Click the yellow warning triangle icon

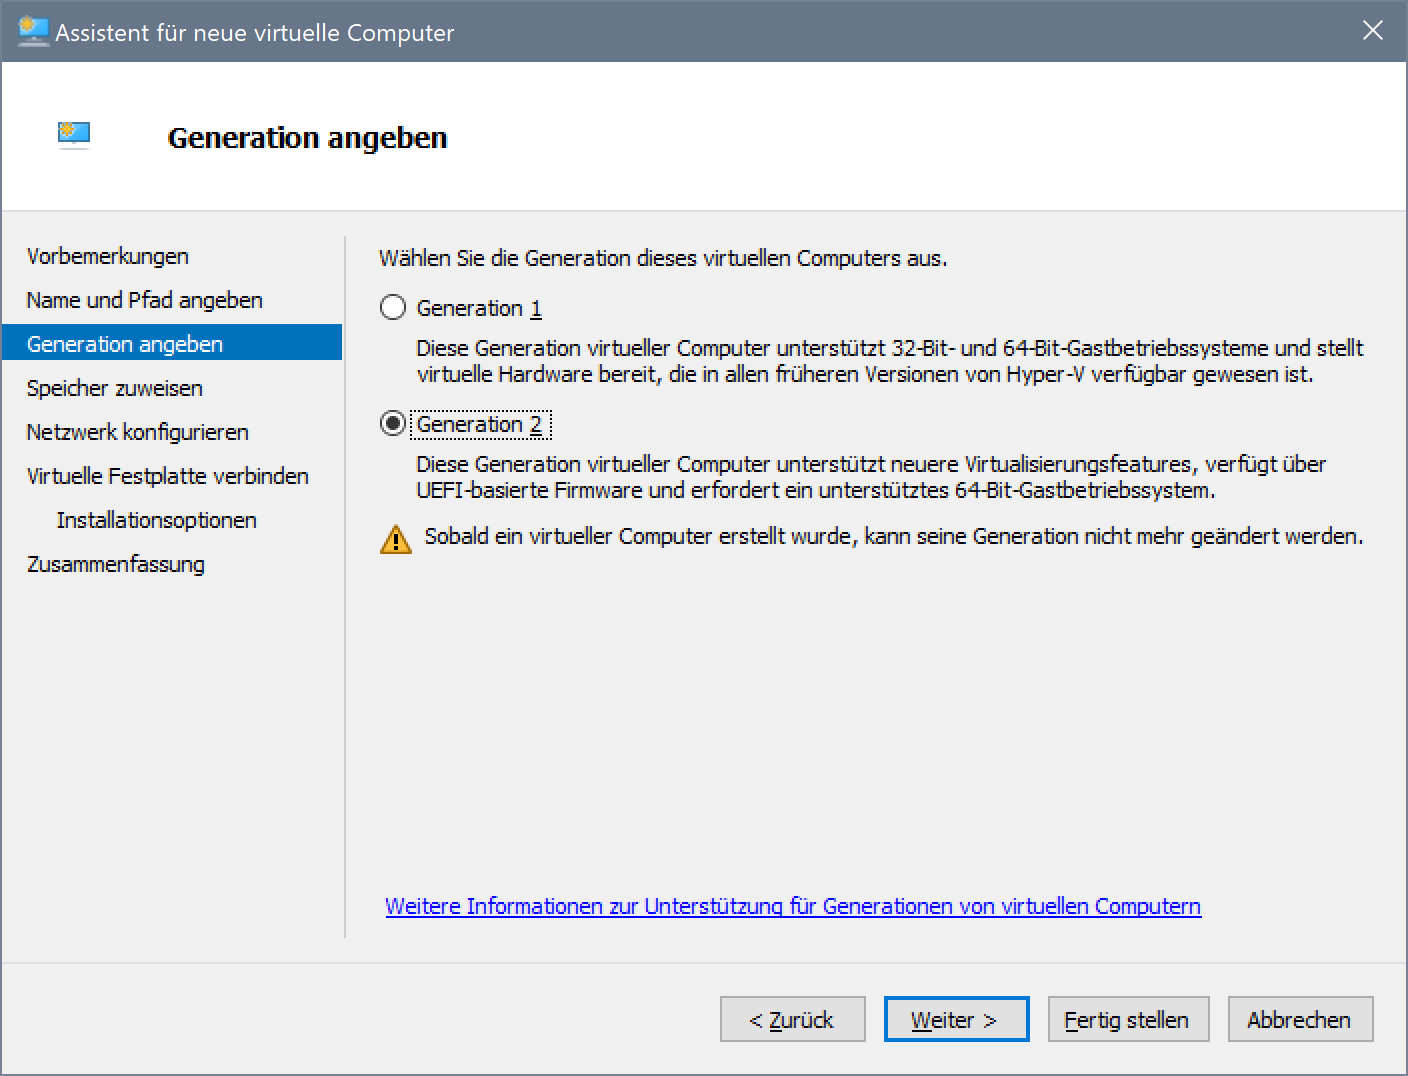pyautogui.click(x=396, y=539)
